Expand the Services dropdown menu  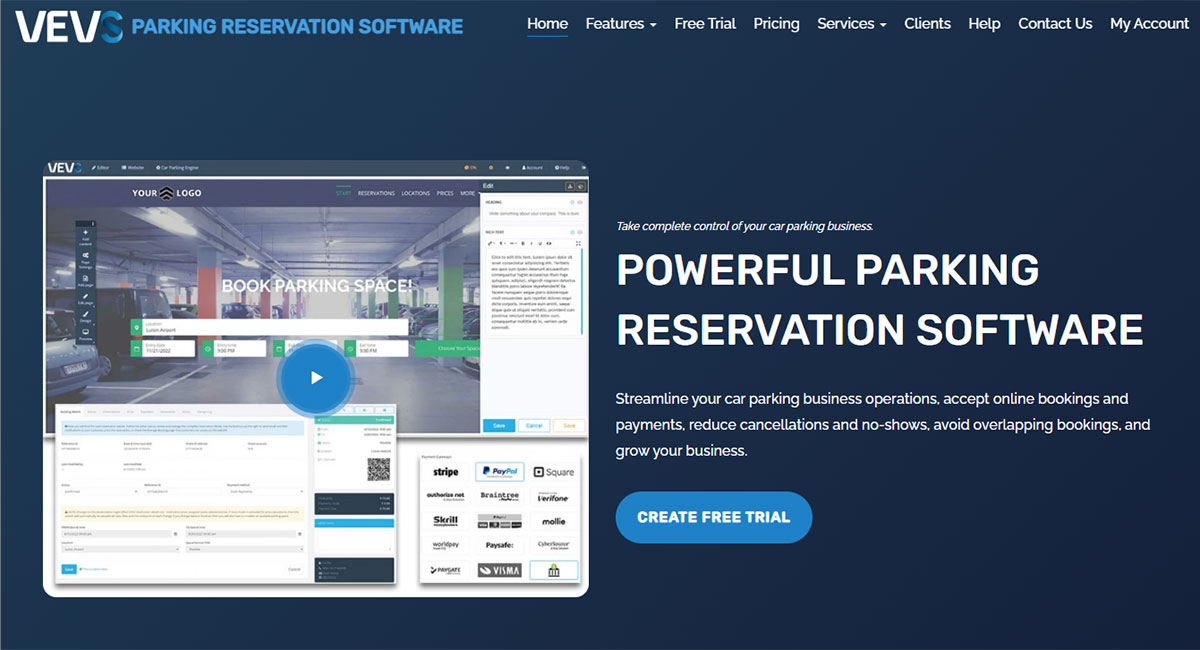pos(851,24)
